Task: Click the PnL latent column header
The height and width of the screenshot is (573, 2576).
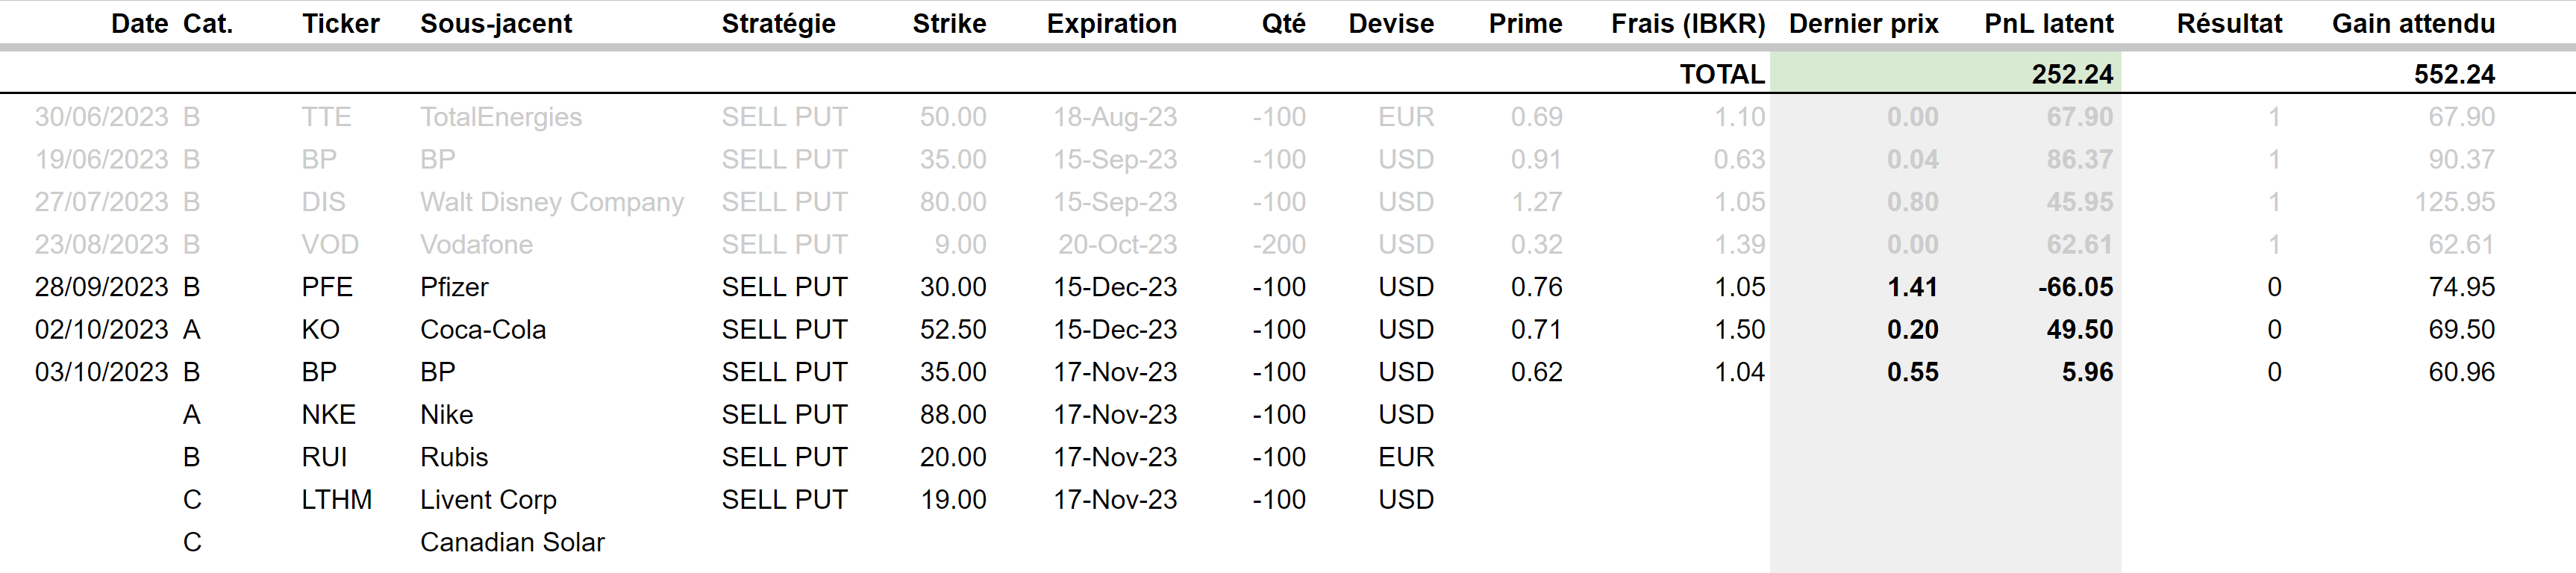Action: pos(2048,24)
